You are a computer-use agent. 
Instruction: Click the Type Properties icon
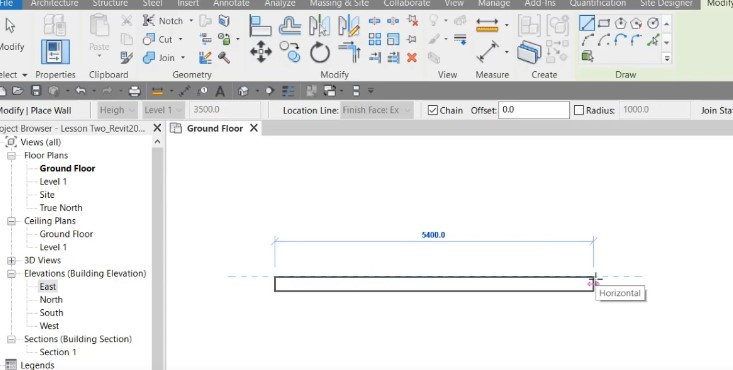pyautogui.click(x=55, y=25)
